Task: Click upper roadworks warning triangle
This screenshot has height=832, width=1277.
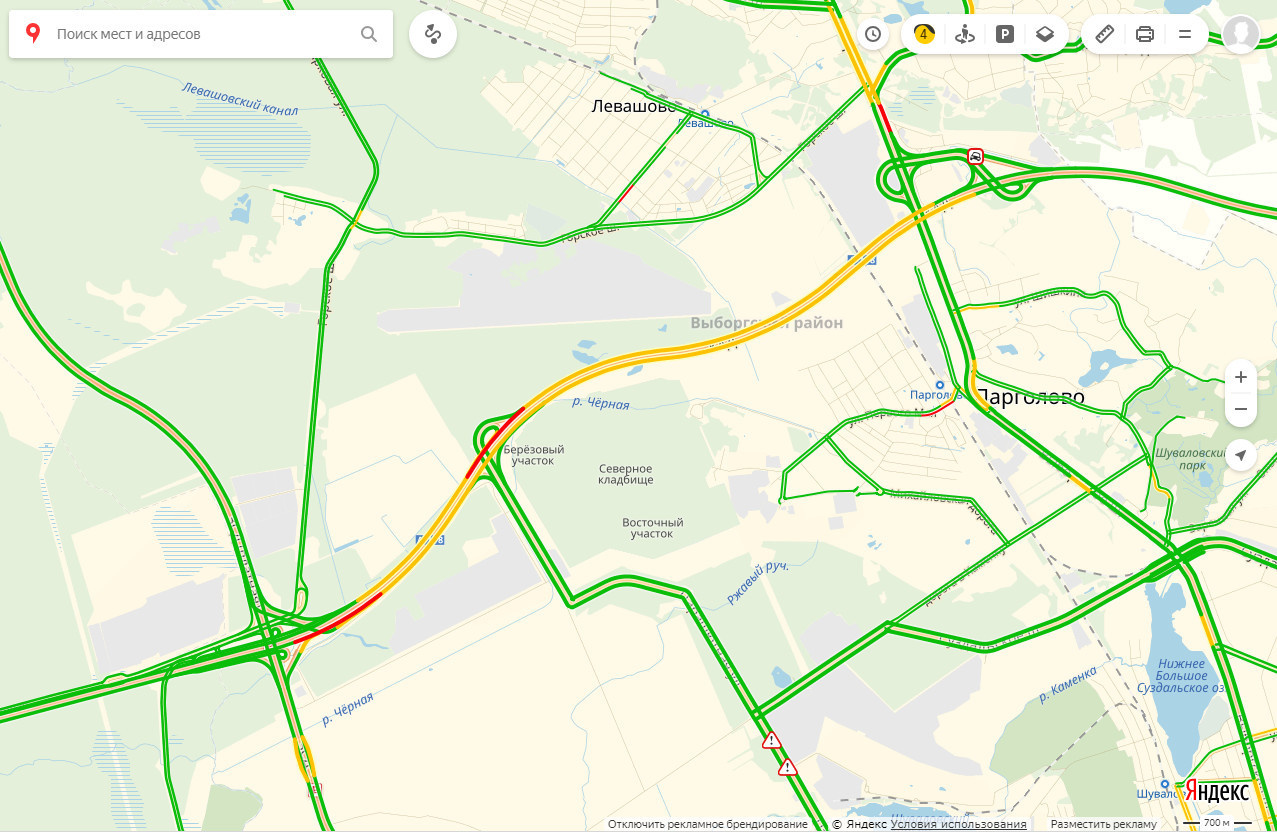Action: click(x=771, y=741)
